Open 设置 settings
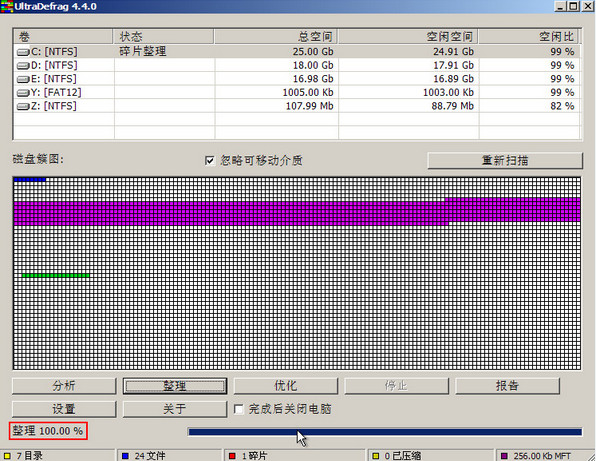The height and width of the screenshot is (461, 596). coord(64,409)
